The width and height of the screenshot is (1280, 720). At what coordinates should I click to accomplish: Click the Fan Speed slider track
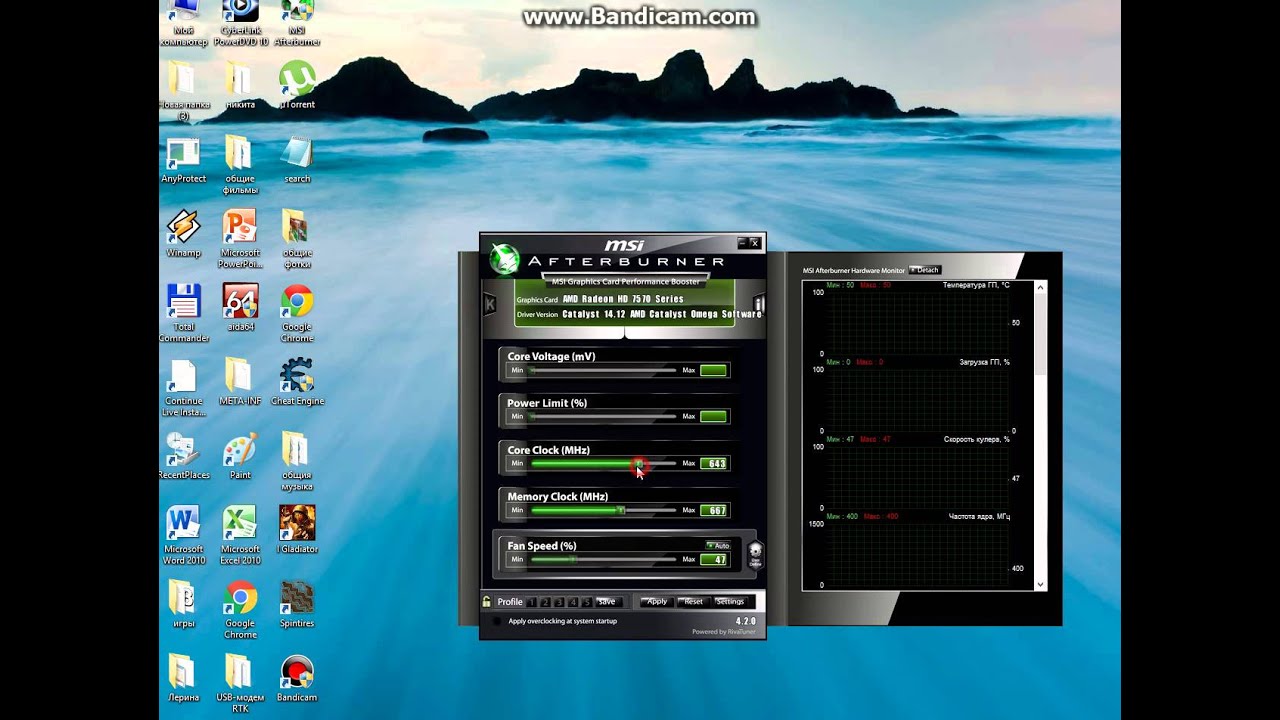(x=603, y=559)
